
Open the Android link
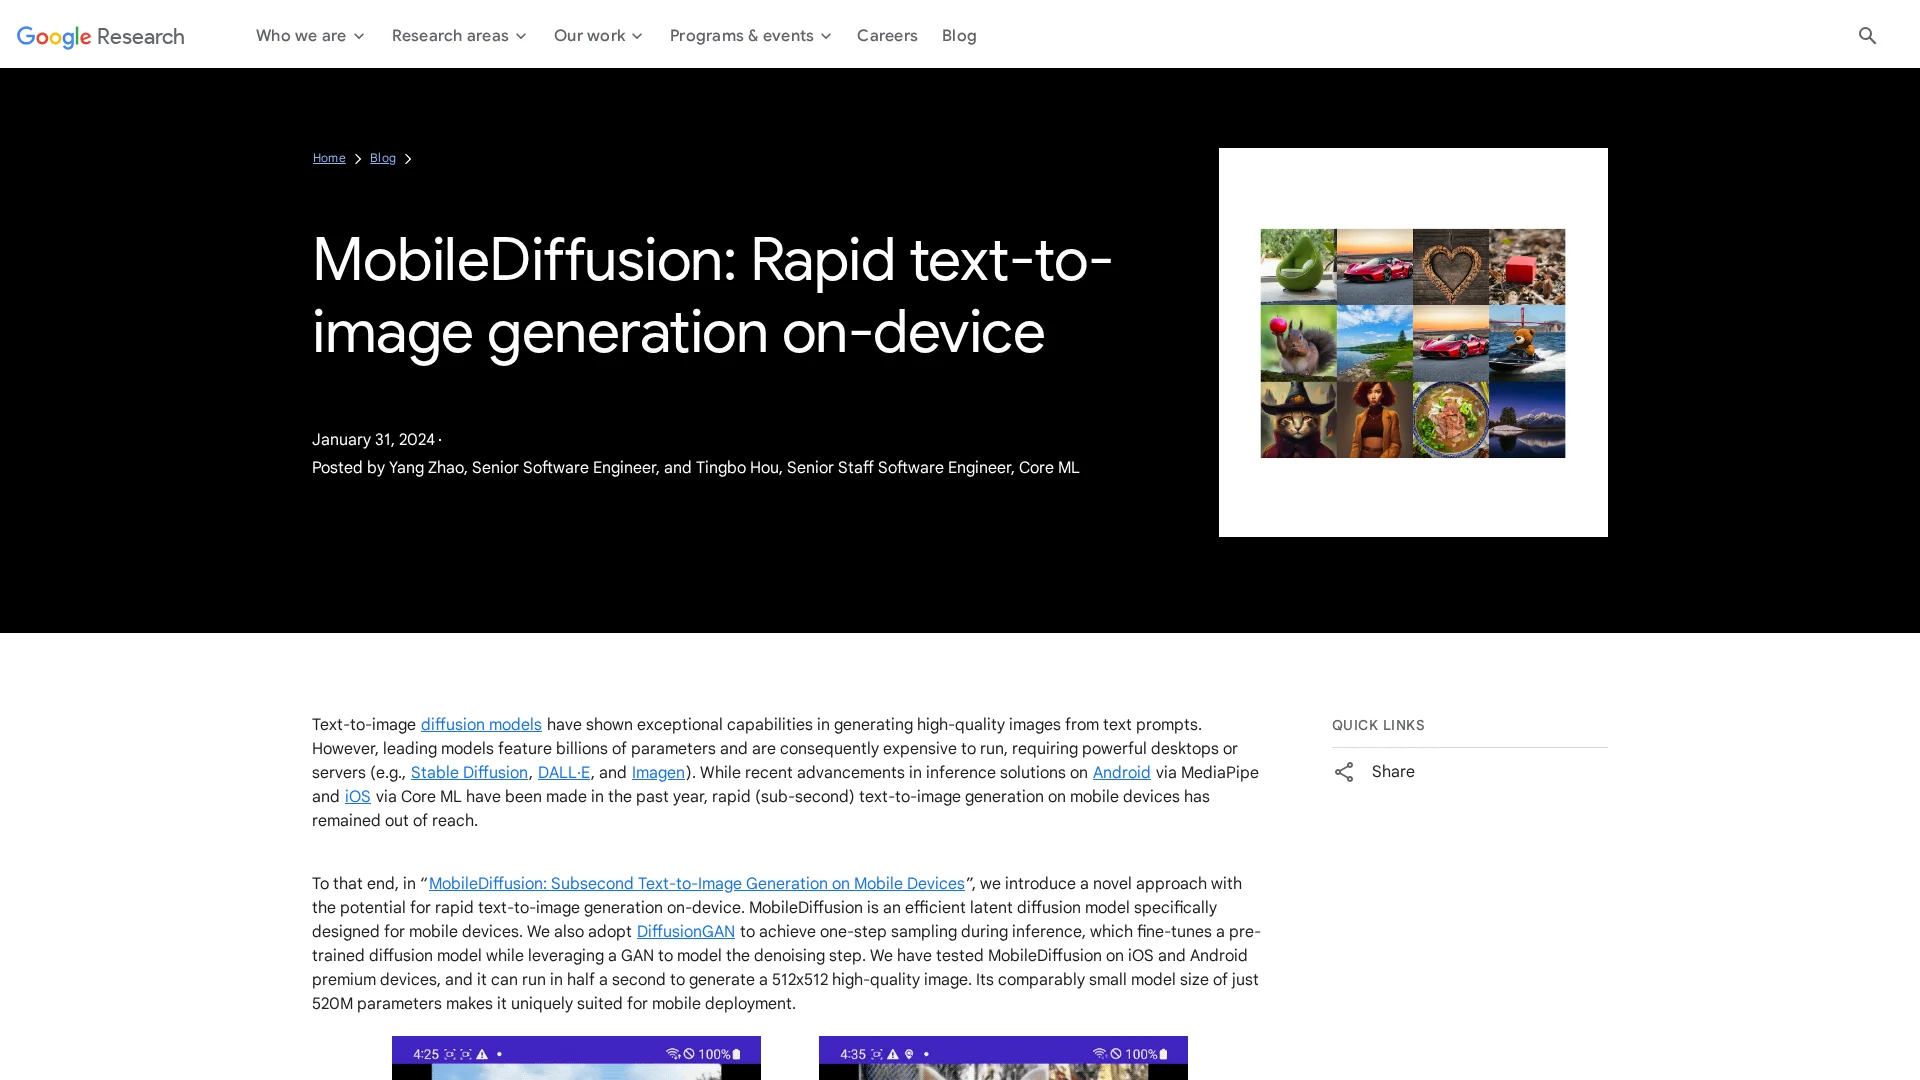tap(1121, 772)
